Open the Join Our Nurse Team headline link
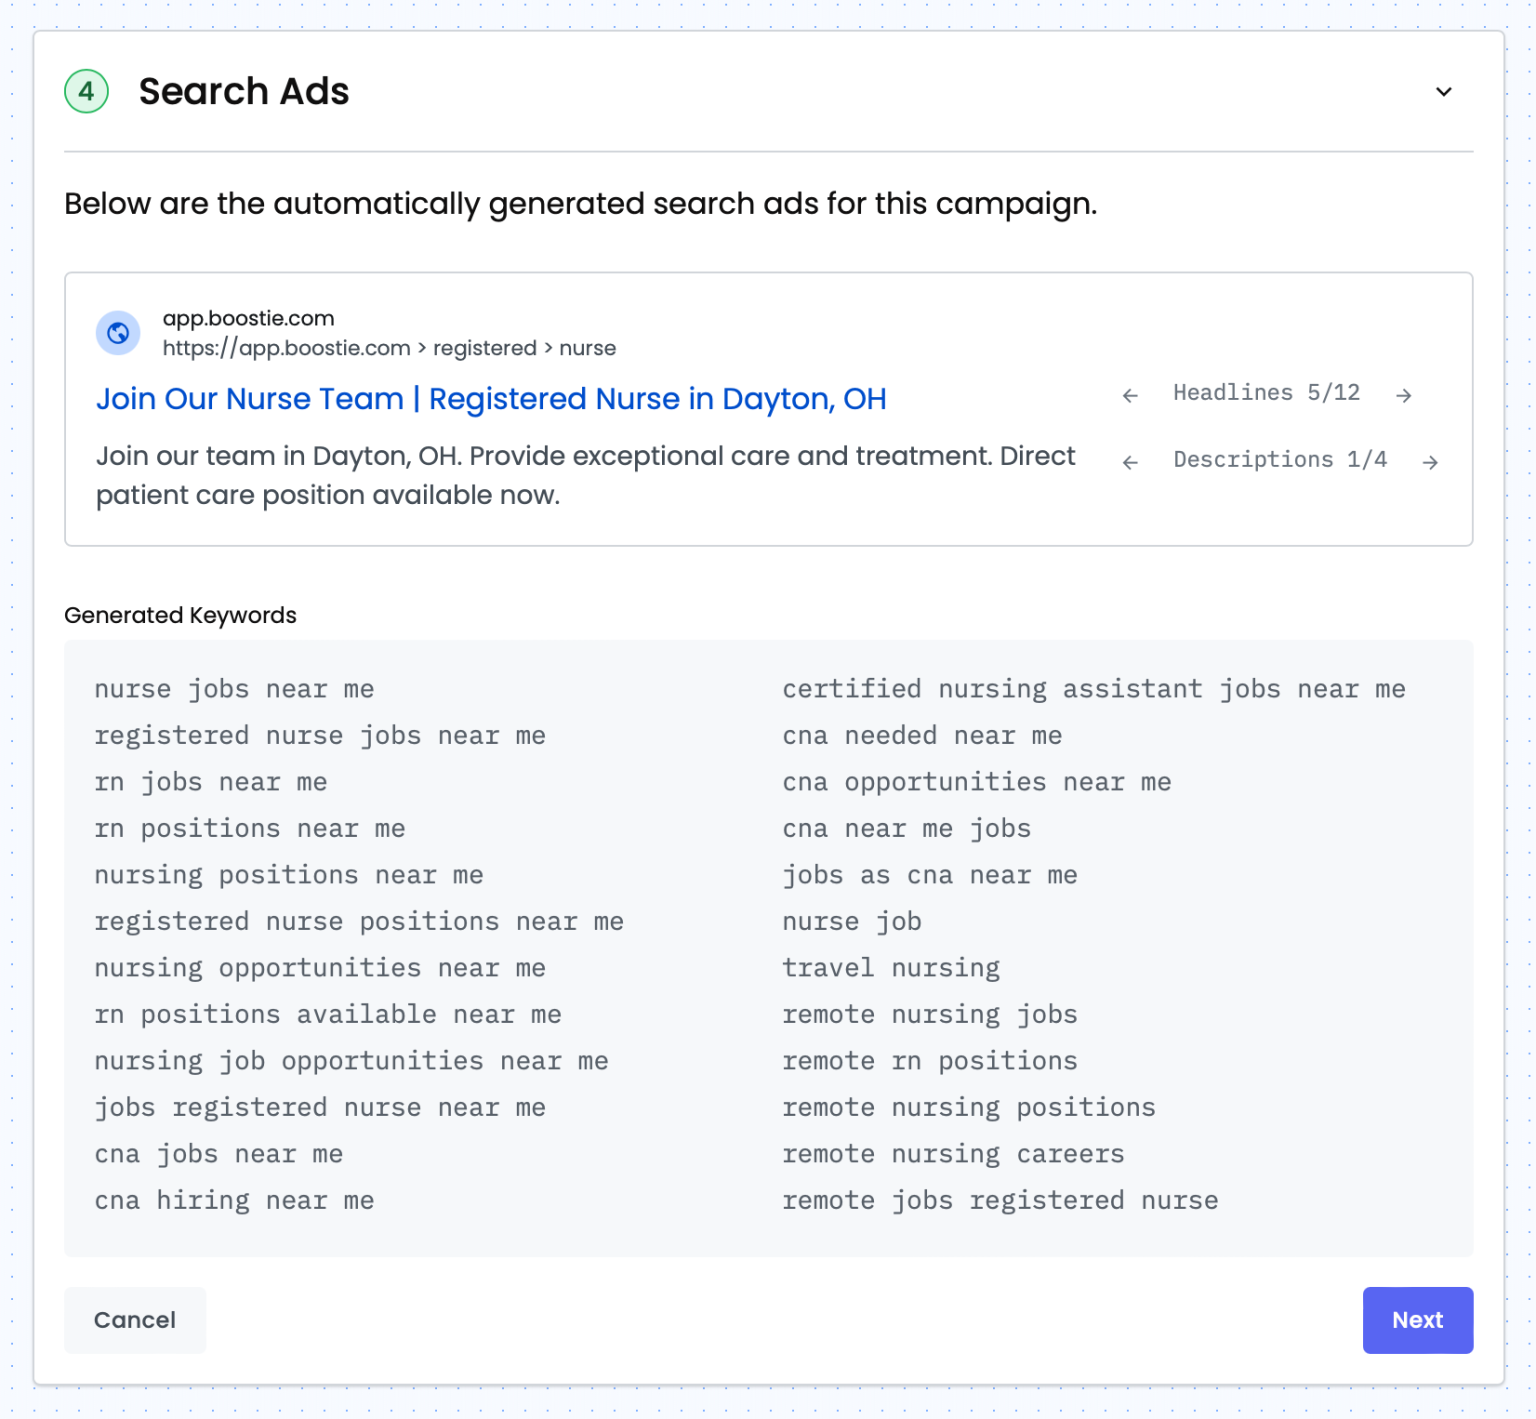Screen dimensions: 1536x1419 coord(491,399)
